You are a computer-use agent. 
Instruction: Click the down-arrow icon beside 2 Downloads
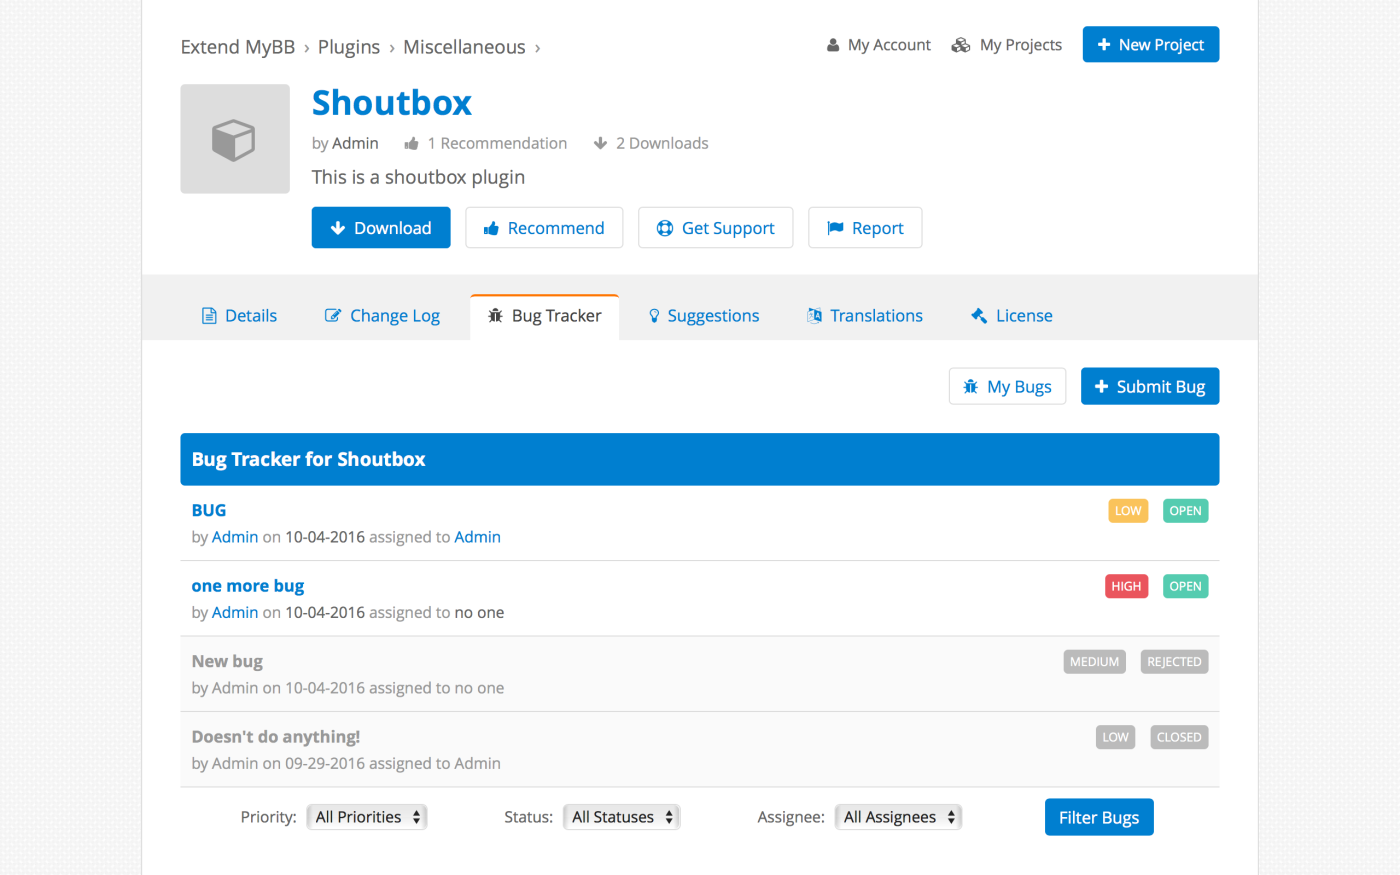click(600, 144)
